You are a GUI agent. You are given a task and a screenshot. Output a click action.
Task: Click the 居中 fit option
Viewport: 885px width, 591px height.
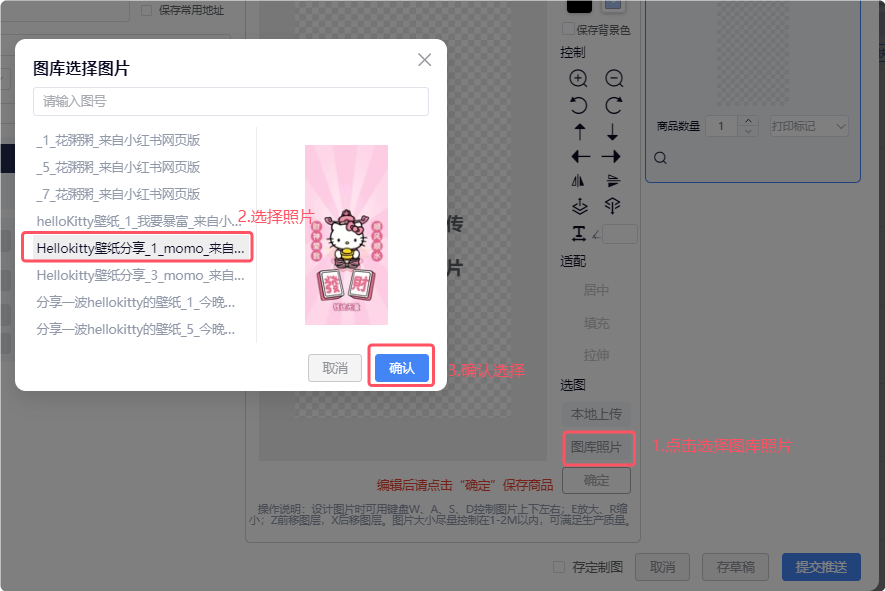click(x=596, y=290)
